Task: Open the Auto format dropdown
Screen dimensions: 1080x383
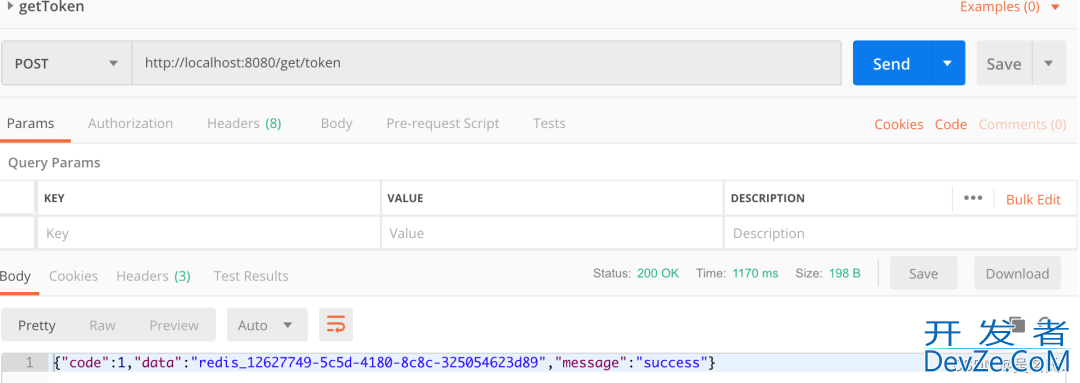Action: 267,325
